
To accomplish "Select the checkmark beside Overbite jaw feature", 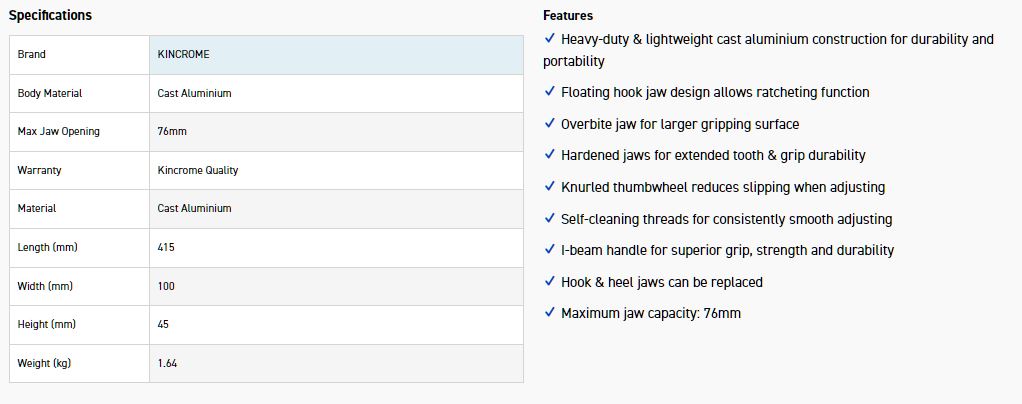I will coord(549,123).
